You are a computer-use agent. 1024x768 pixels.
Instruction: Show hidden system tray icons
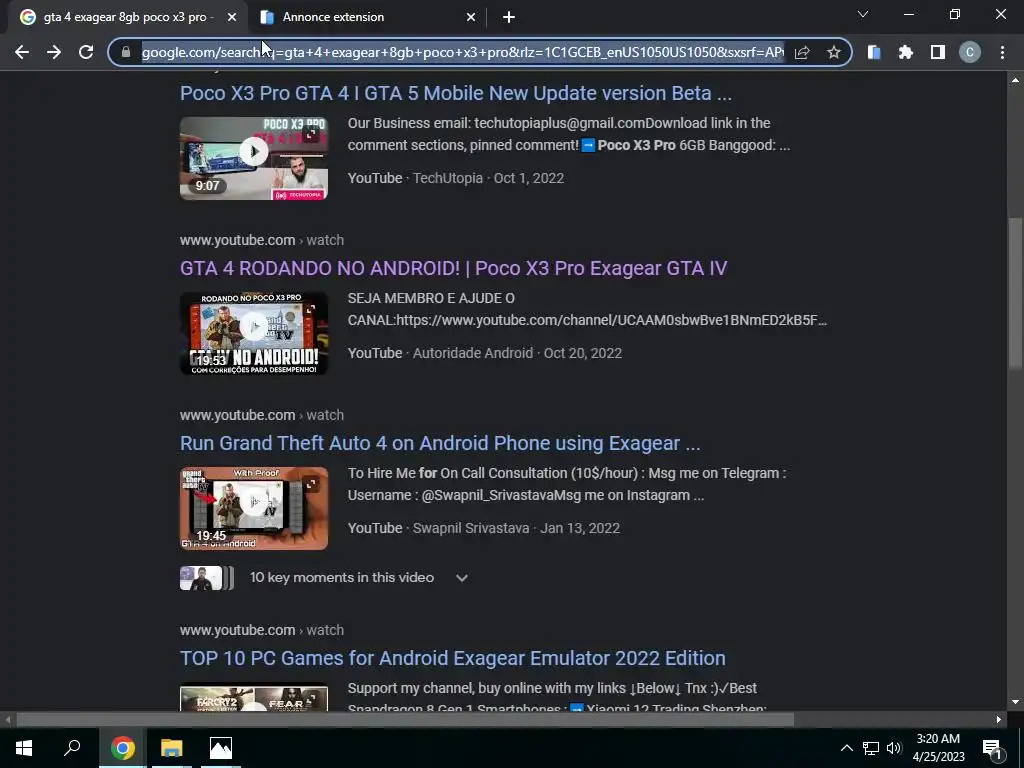pos(846,748)
